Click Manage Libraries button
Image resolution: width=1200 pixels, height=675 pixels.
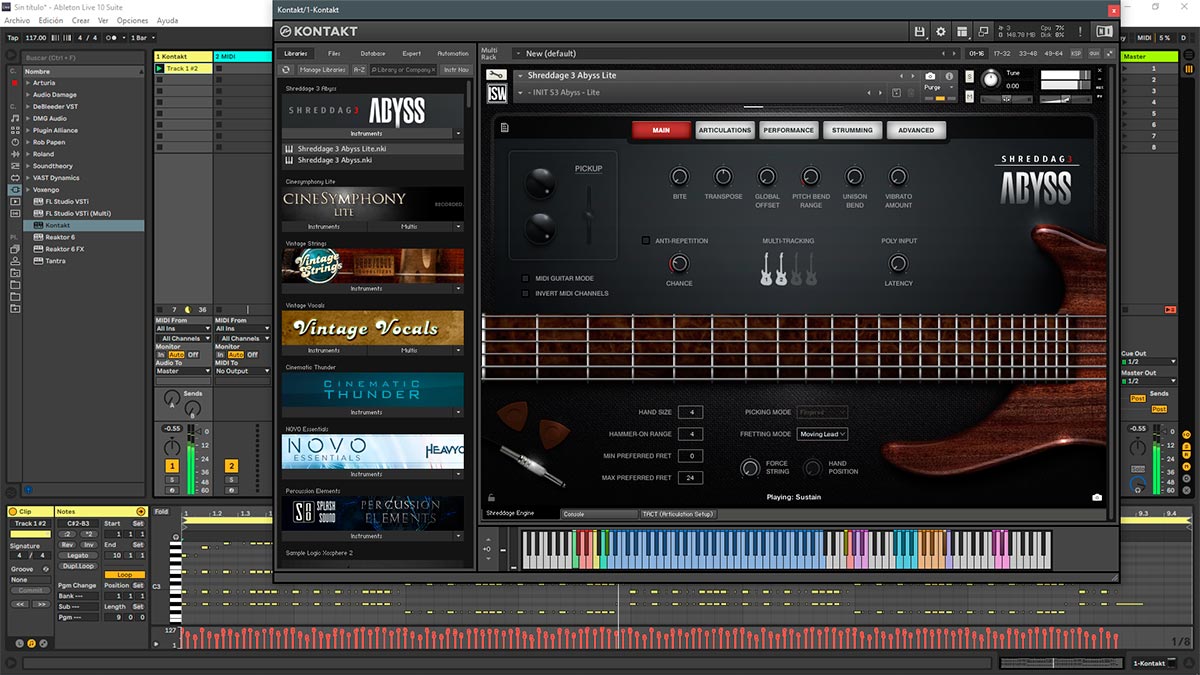point(322,70)
